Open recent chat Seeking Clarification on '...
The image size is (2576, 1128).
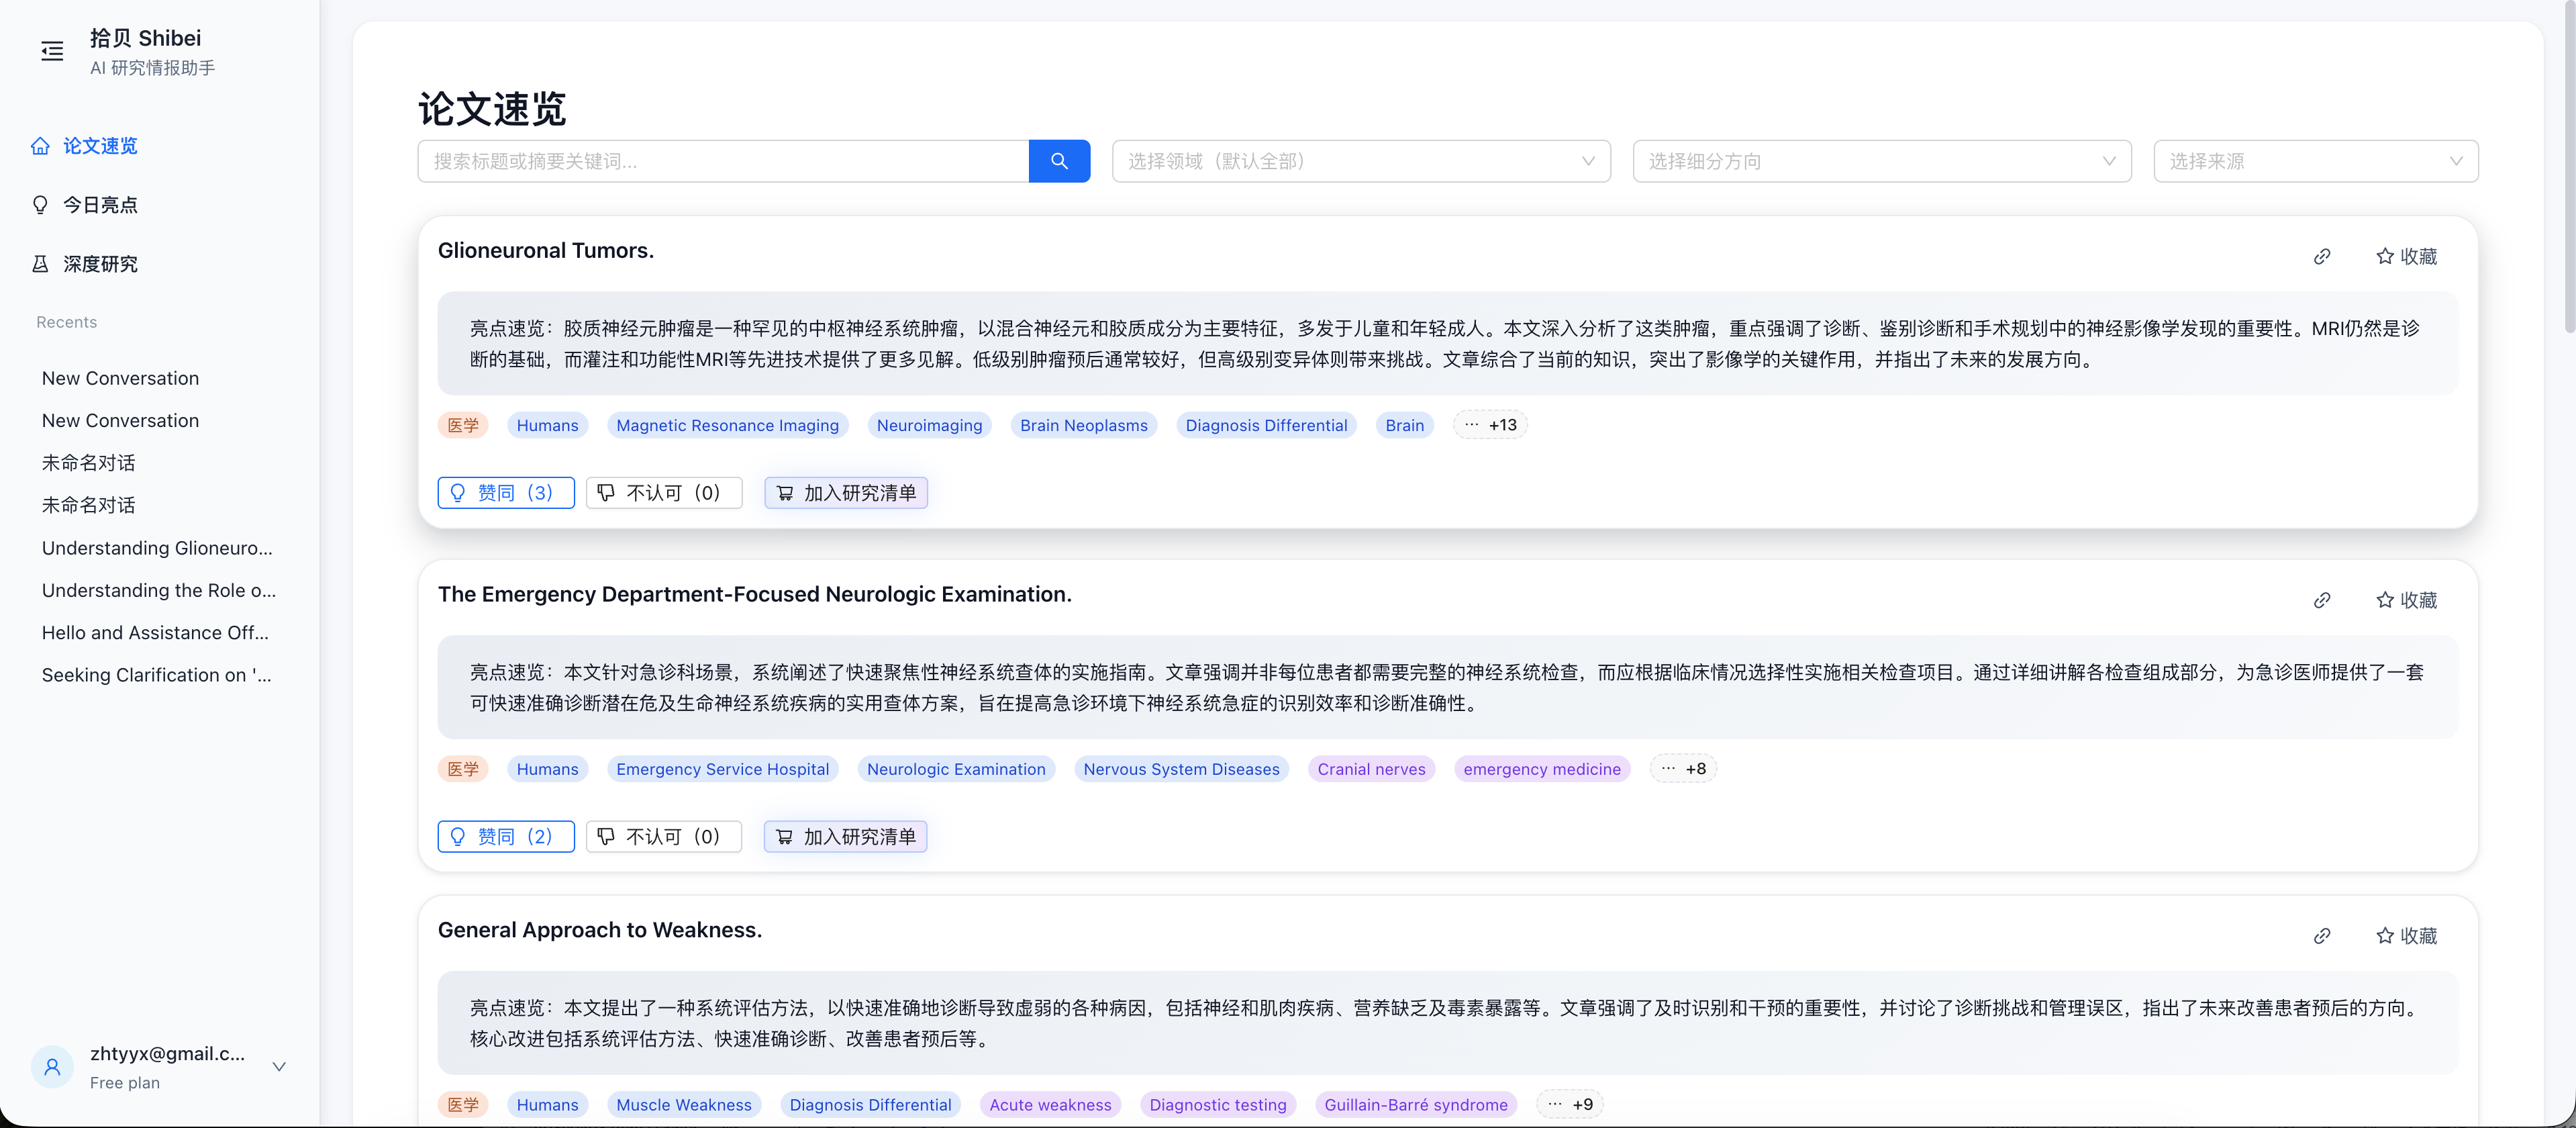(x=156, y=675)
